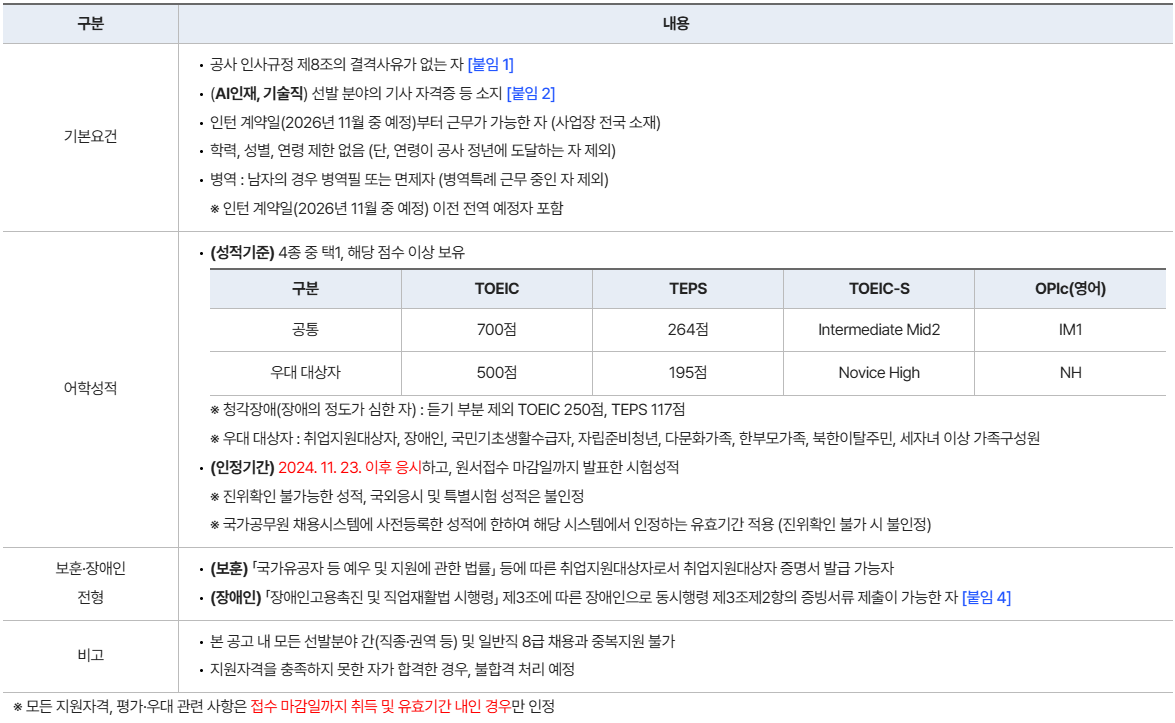1175x723 pixels.
Task: Click the line 인턴 계약일(2026년 11월 중 예정)부터 근무가
Action: click(x=435, y=122)
